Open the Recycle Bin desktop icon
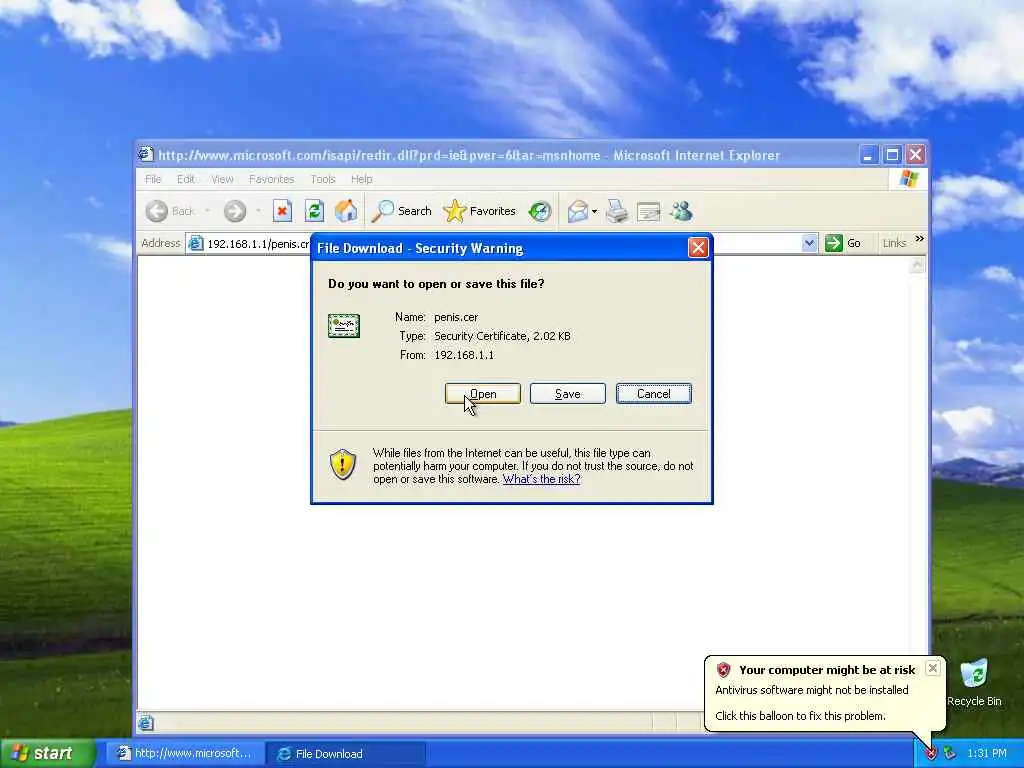1024x768 pixels. pyautogui.click(x=974, y=683)
